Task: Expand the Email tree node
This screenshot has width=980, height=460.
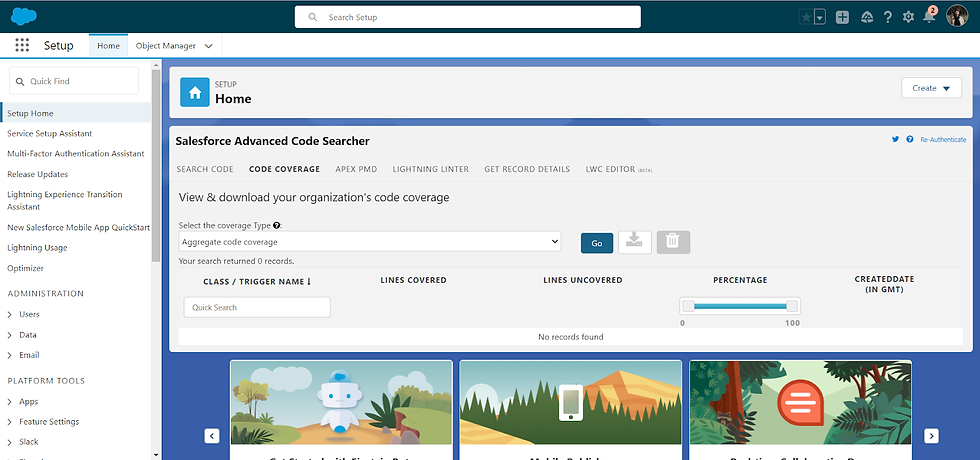Action: point(9,355)
